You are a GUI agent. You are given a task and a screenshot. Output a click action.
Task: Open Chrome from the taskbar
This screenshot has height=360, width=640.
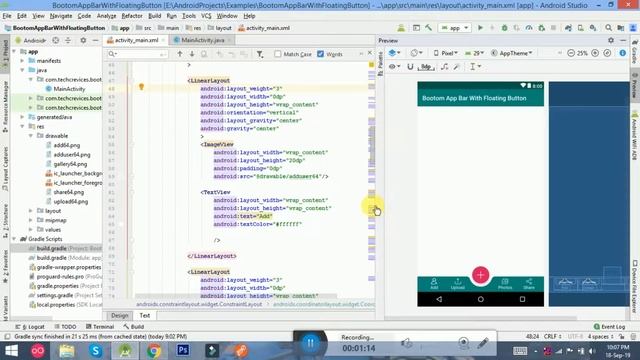tap(154, 351)
